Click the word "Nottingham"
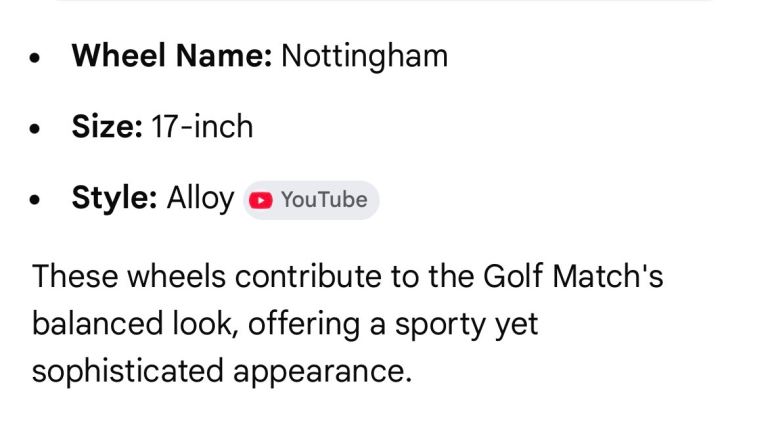 [x=364, y=56]
